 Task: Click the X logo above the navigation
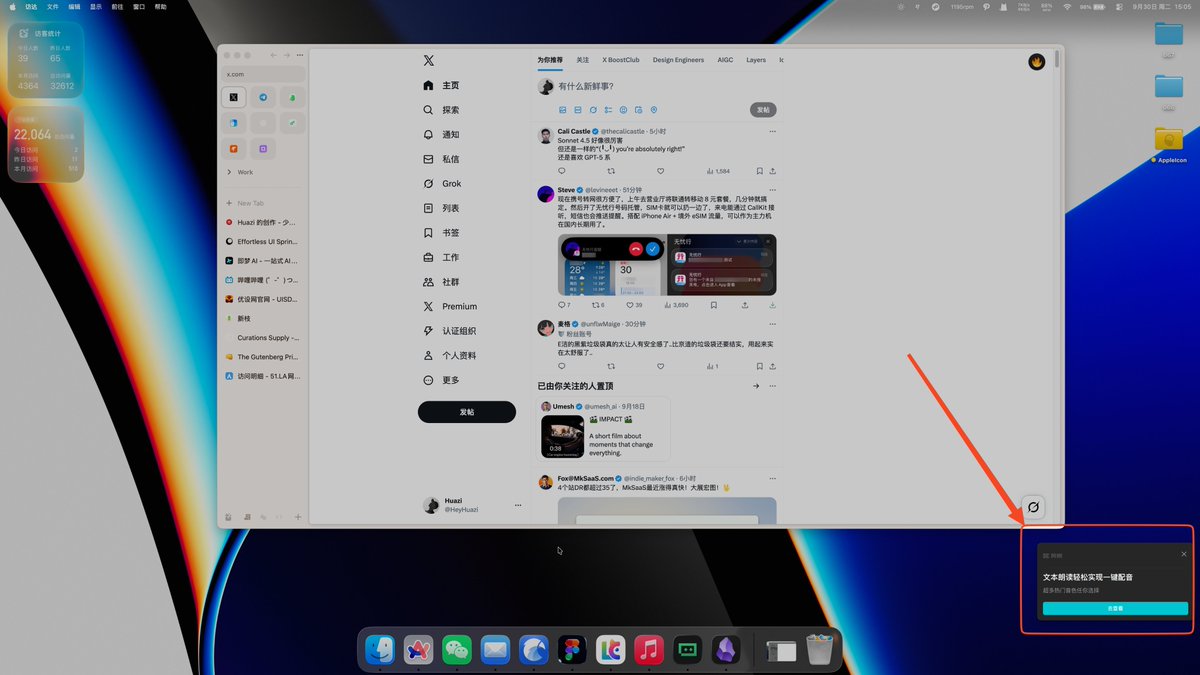click(x=429, y=61)
